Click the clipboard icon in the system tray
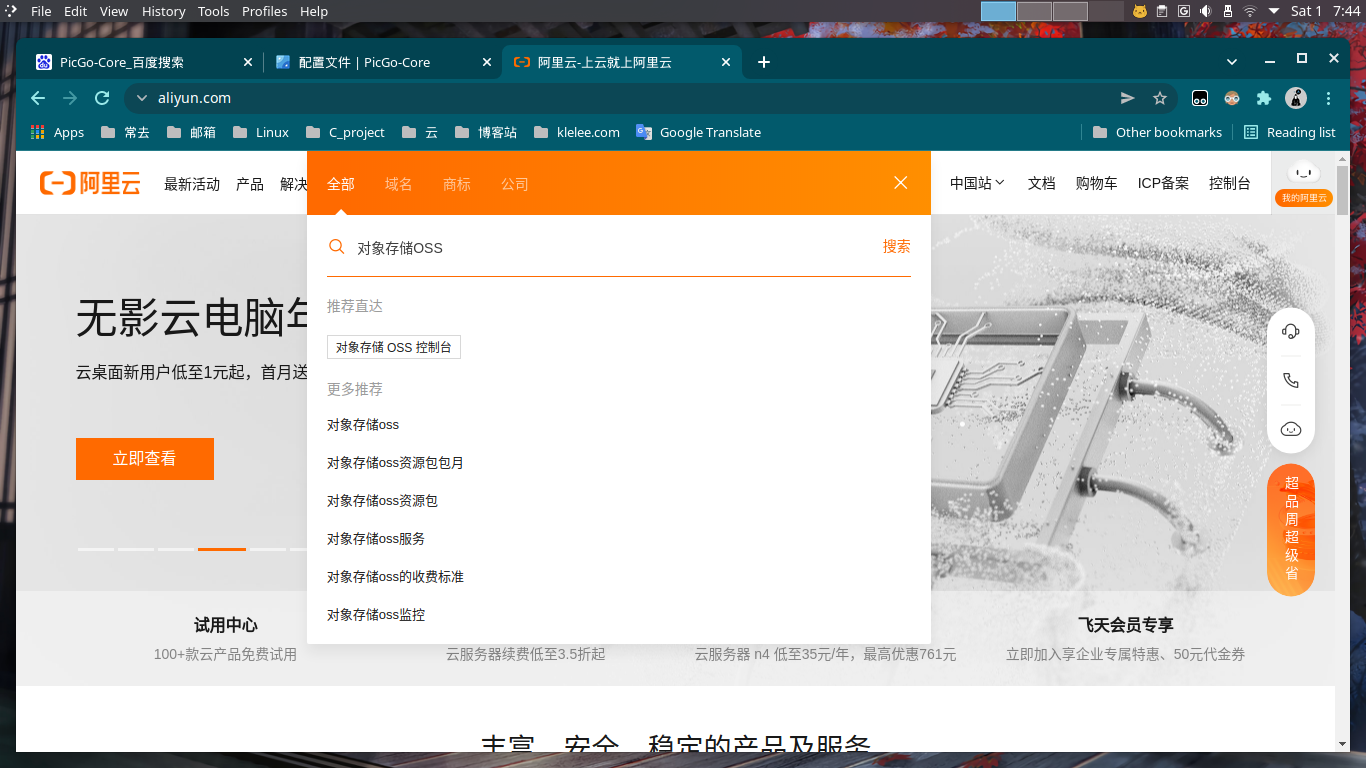 click(x=1162, y=11)
